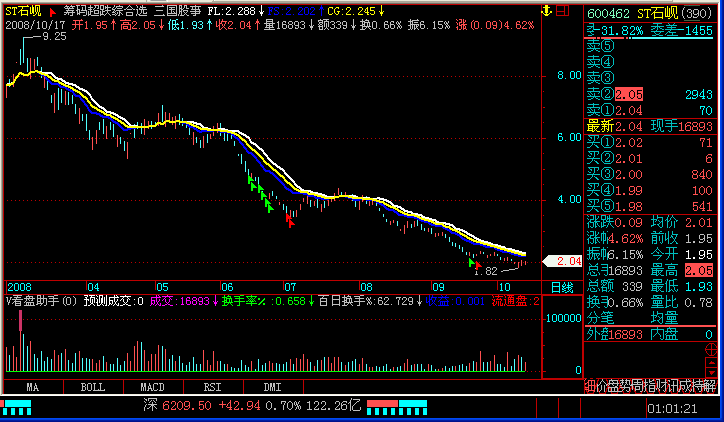Click the 买⑤ 1.98 bid price row

[x=650, y=206]
